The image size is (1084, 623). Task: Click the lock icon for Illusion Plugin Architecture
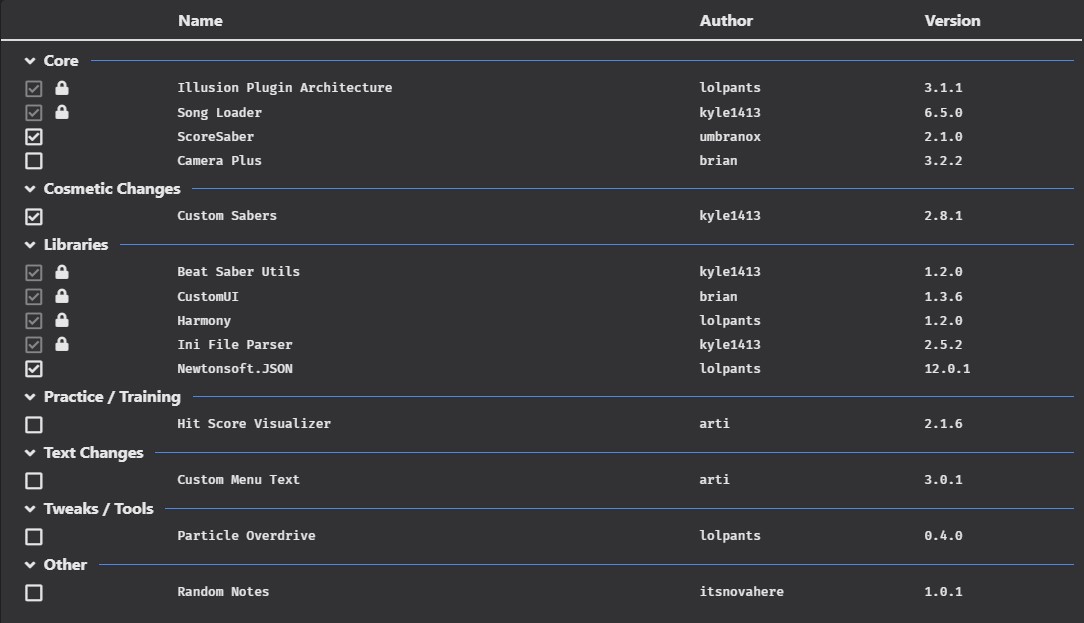coord(62,88)
